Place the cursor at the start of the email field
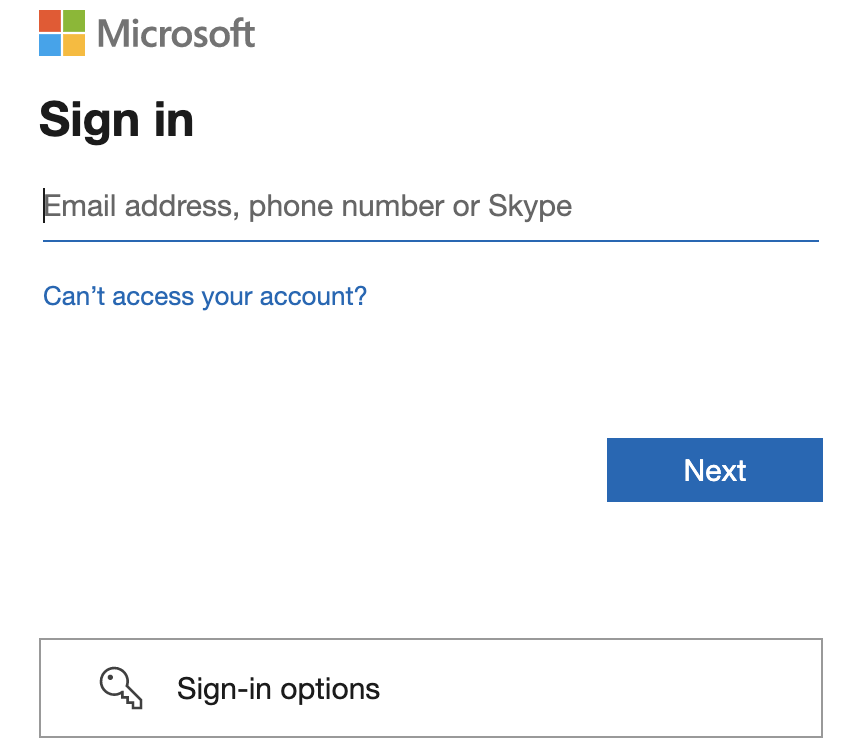The height and width of the screenshot is (754, 860). coord(45,207)
